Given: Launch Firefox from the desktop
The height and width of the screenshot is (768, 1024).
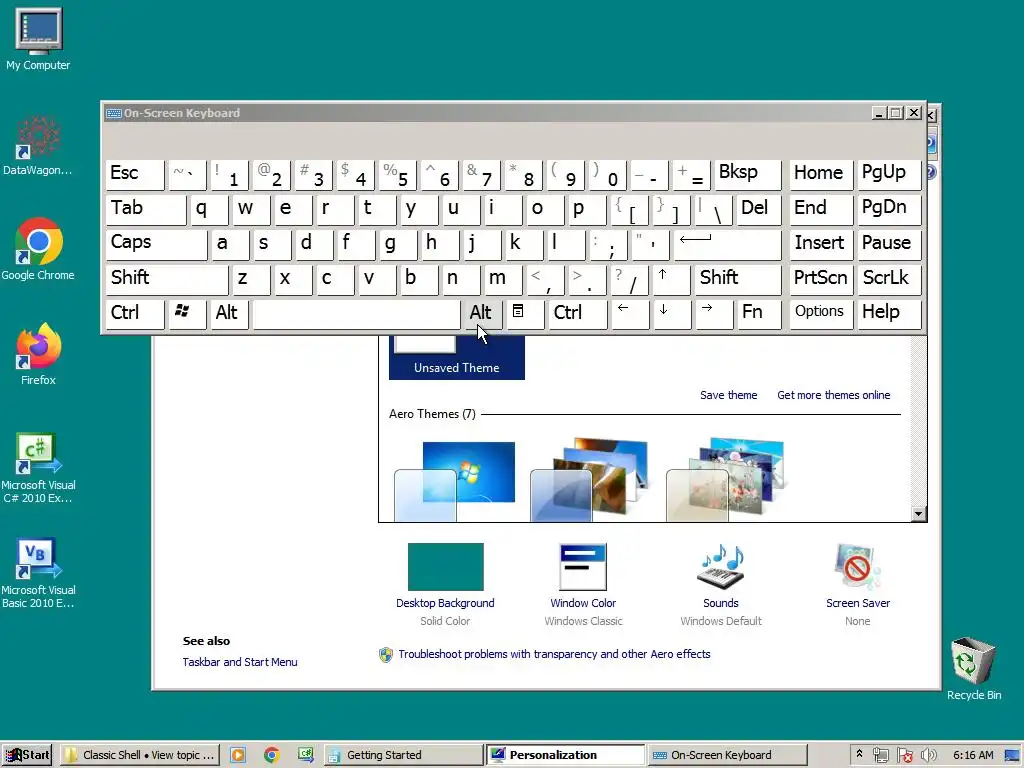Looking at the screenshot, I should tap(38, 355).
